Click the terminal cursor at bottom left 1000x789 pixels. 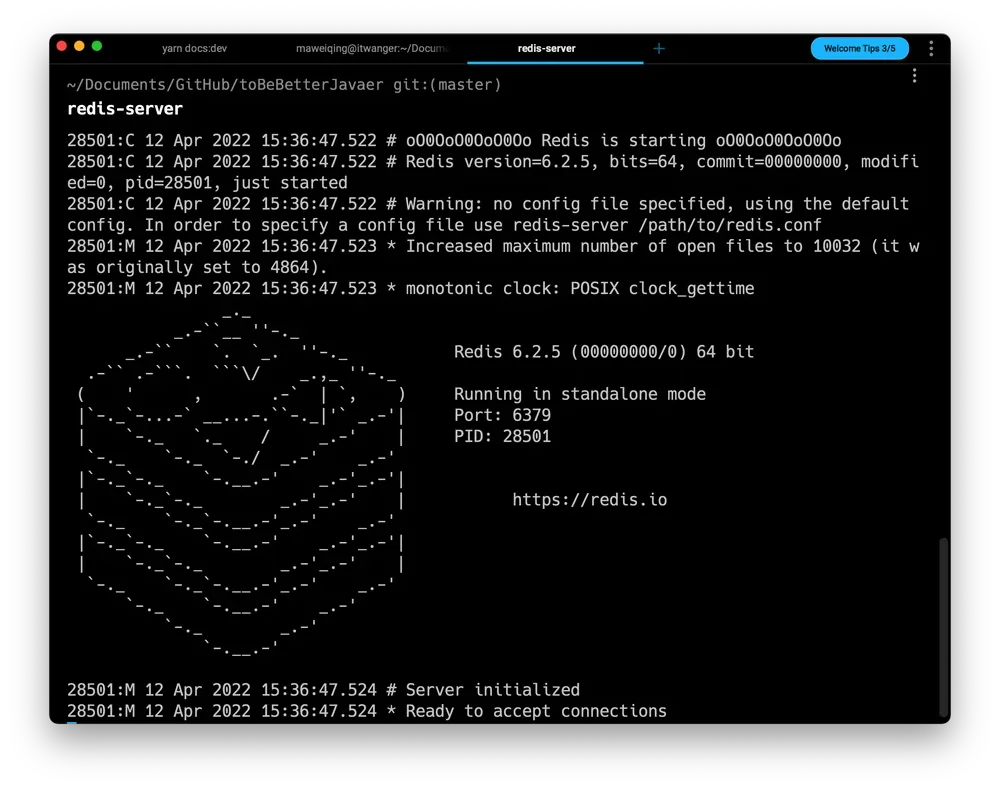[71, 723]
